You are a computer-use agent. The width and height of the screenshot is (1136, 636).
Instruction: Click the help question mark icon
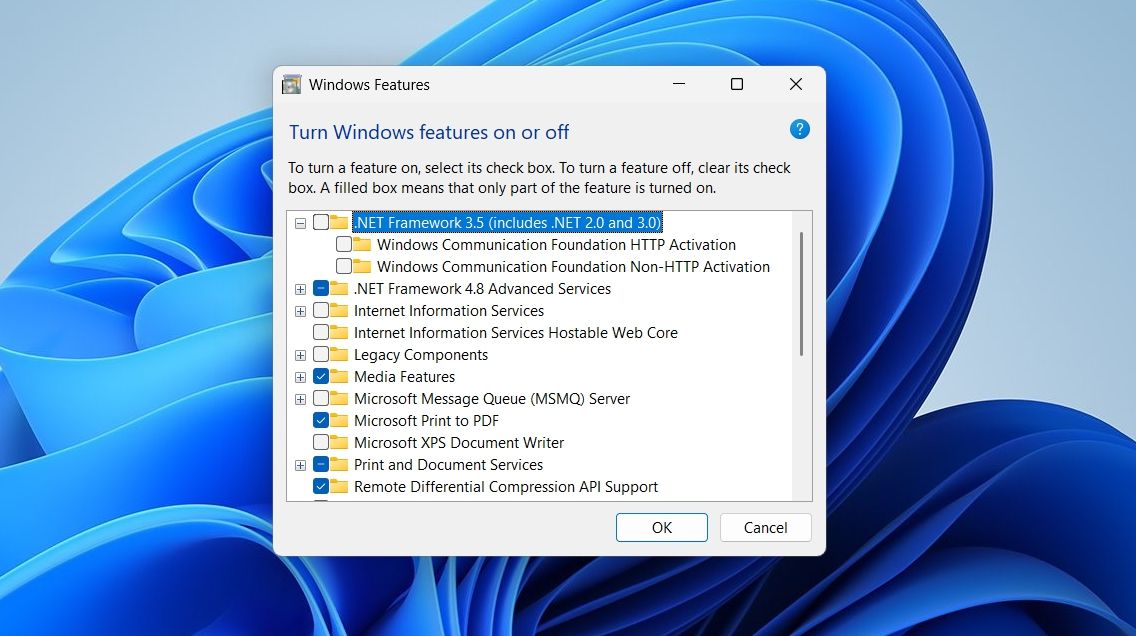(799, 130)
